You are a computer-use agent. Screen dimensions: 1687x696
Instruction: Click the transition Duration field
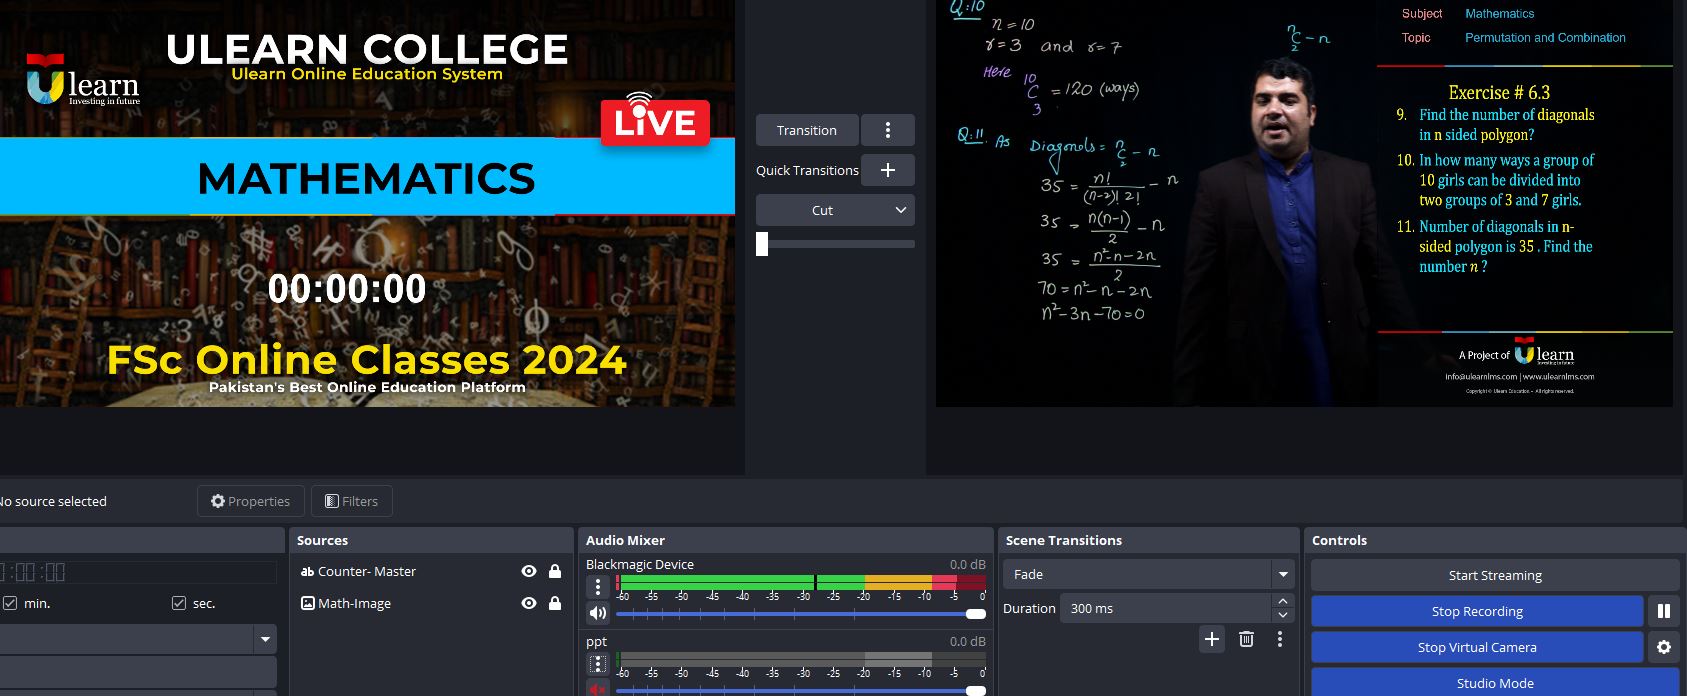1166,608
